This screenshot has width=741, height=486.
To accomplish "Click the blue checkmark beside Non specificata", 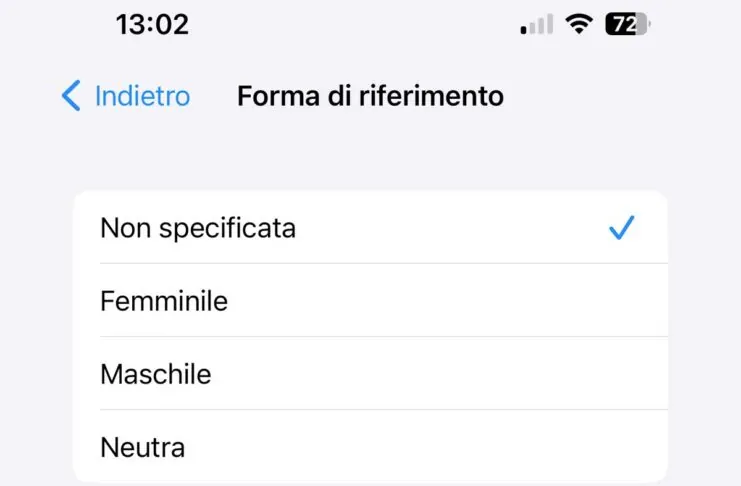I will coord(622,229).
